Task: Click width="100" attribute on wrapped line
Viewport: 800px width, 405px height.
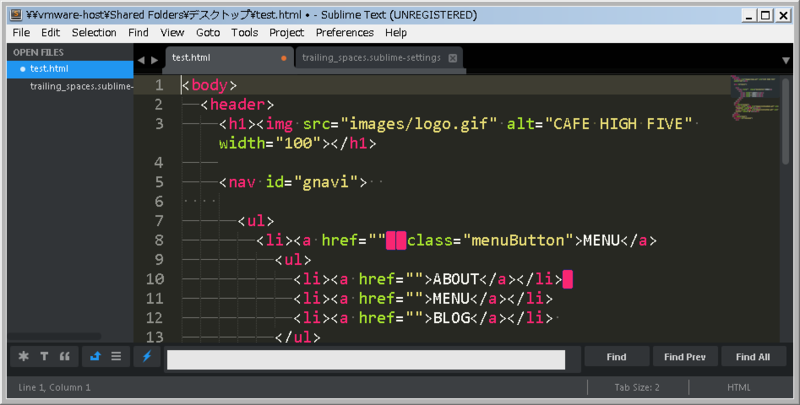Action: [270, 143]
